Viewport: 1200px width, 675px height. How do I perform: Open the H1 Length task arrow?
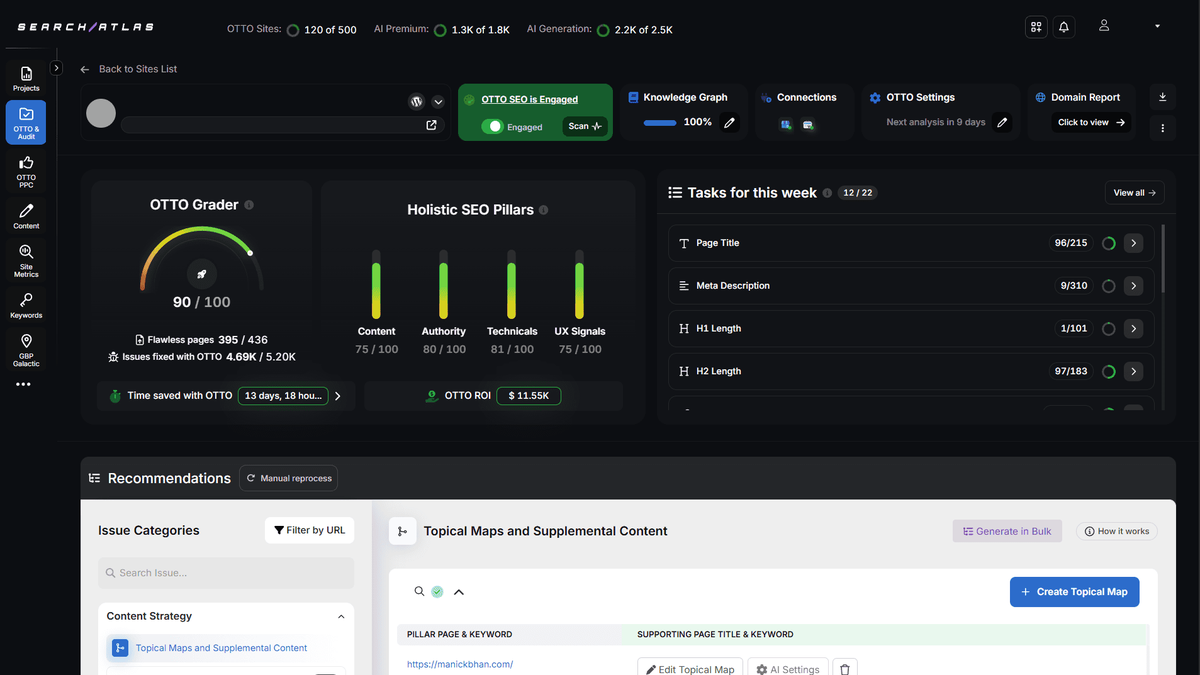(1133, 329)
